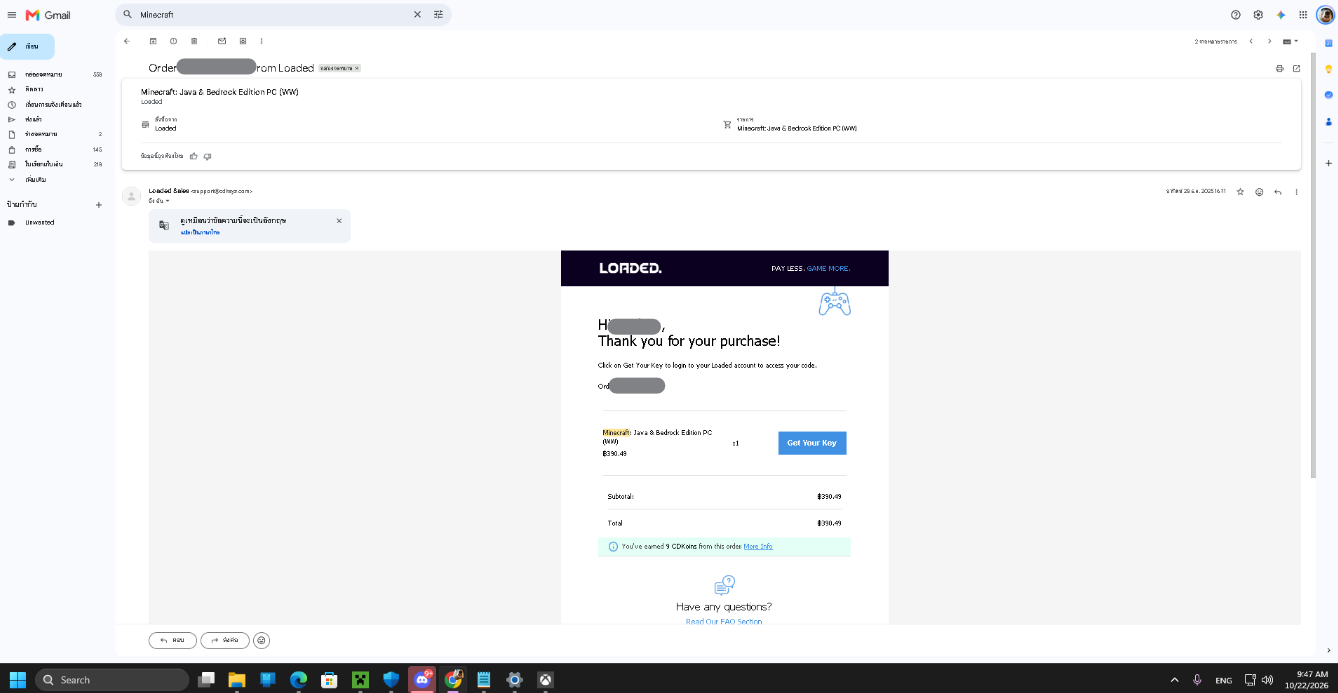Click the Reply button below the email
The image size is (1338, 693).
point(172,640)
